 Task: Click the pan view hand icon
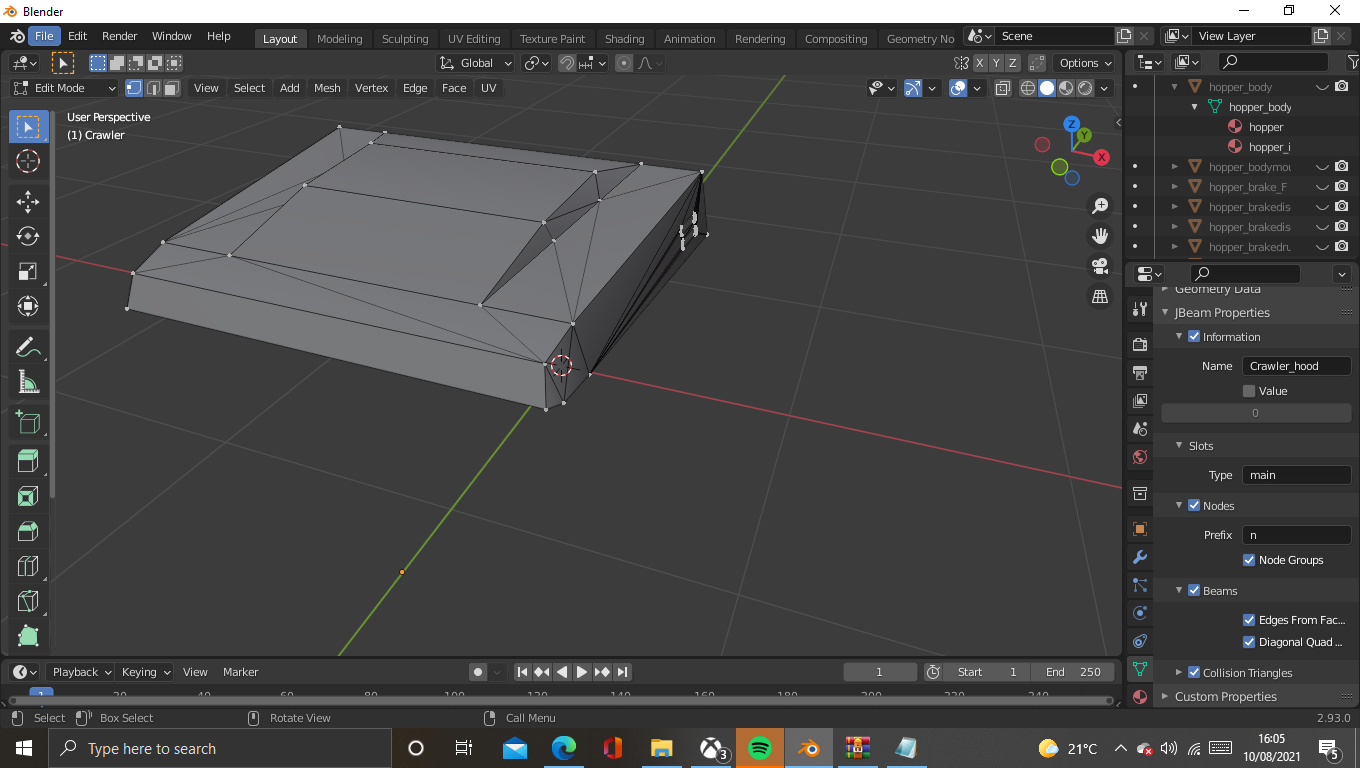[1100, 236]
